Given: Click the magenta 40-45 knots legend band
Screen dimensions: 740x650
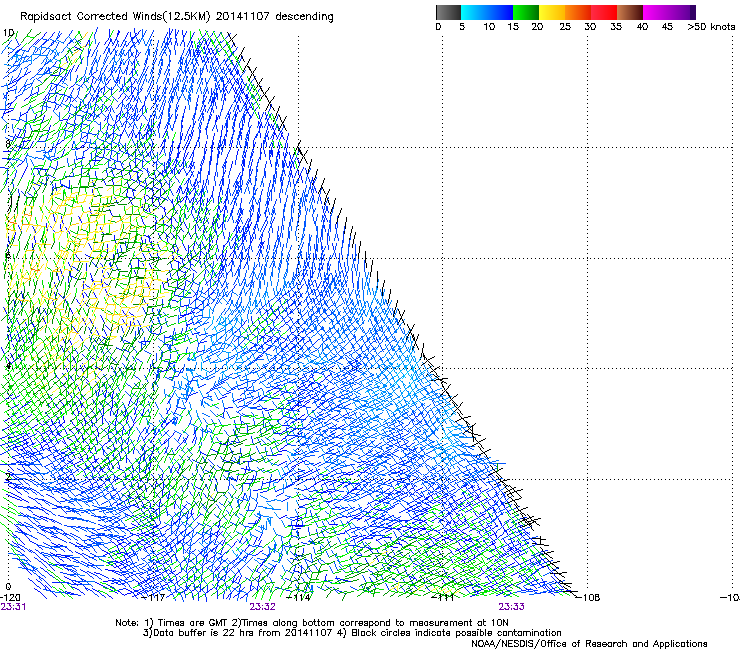Looking at the screenshot, I should tap(656, 12).
